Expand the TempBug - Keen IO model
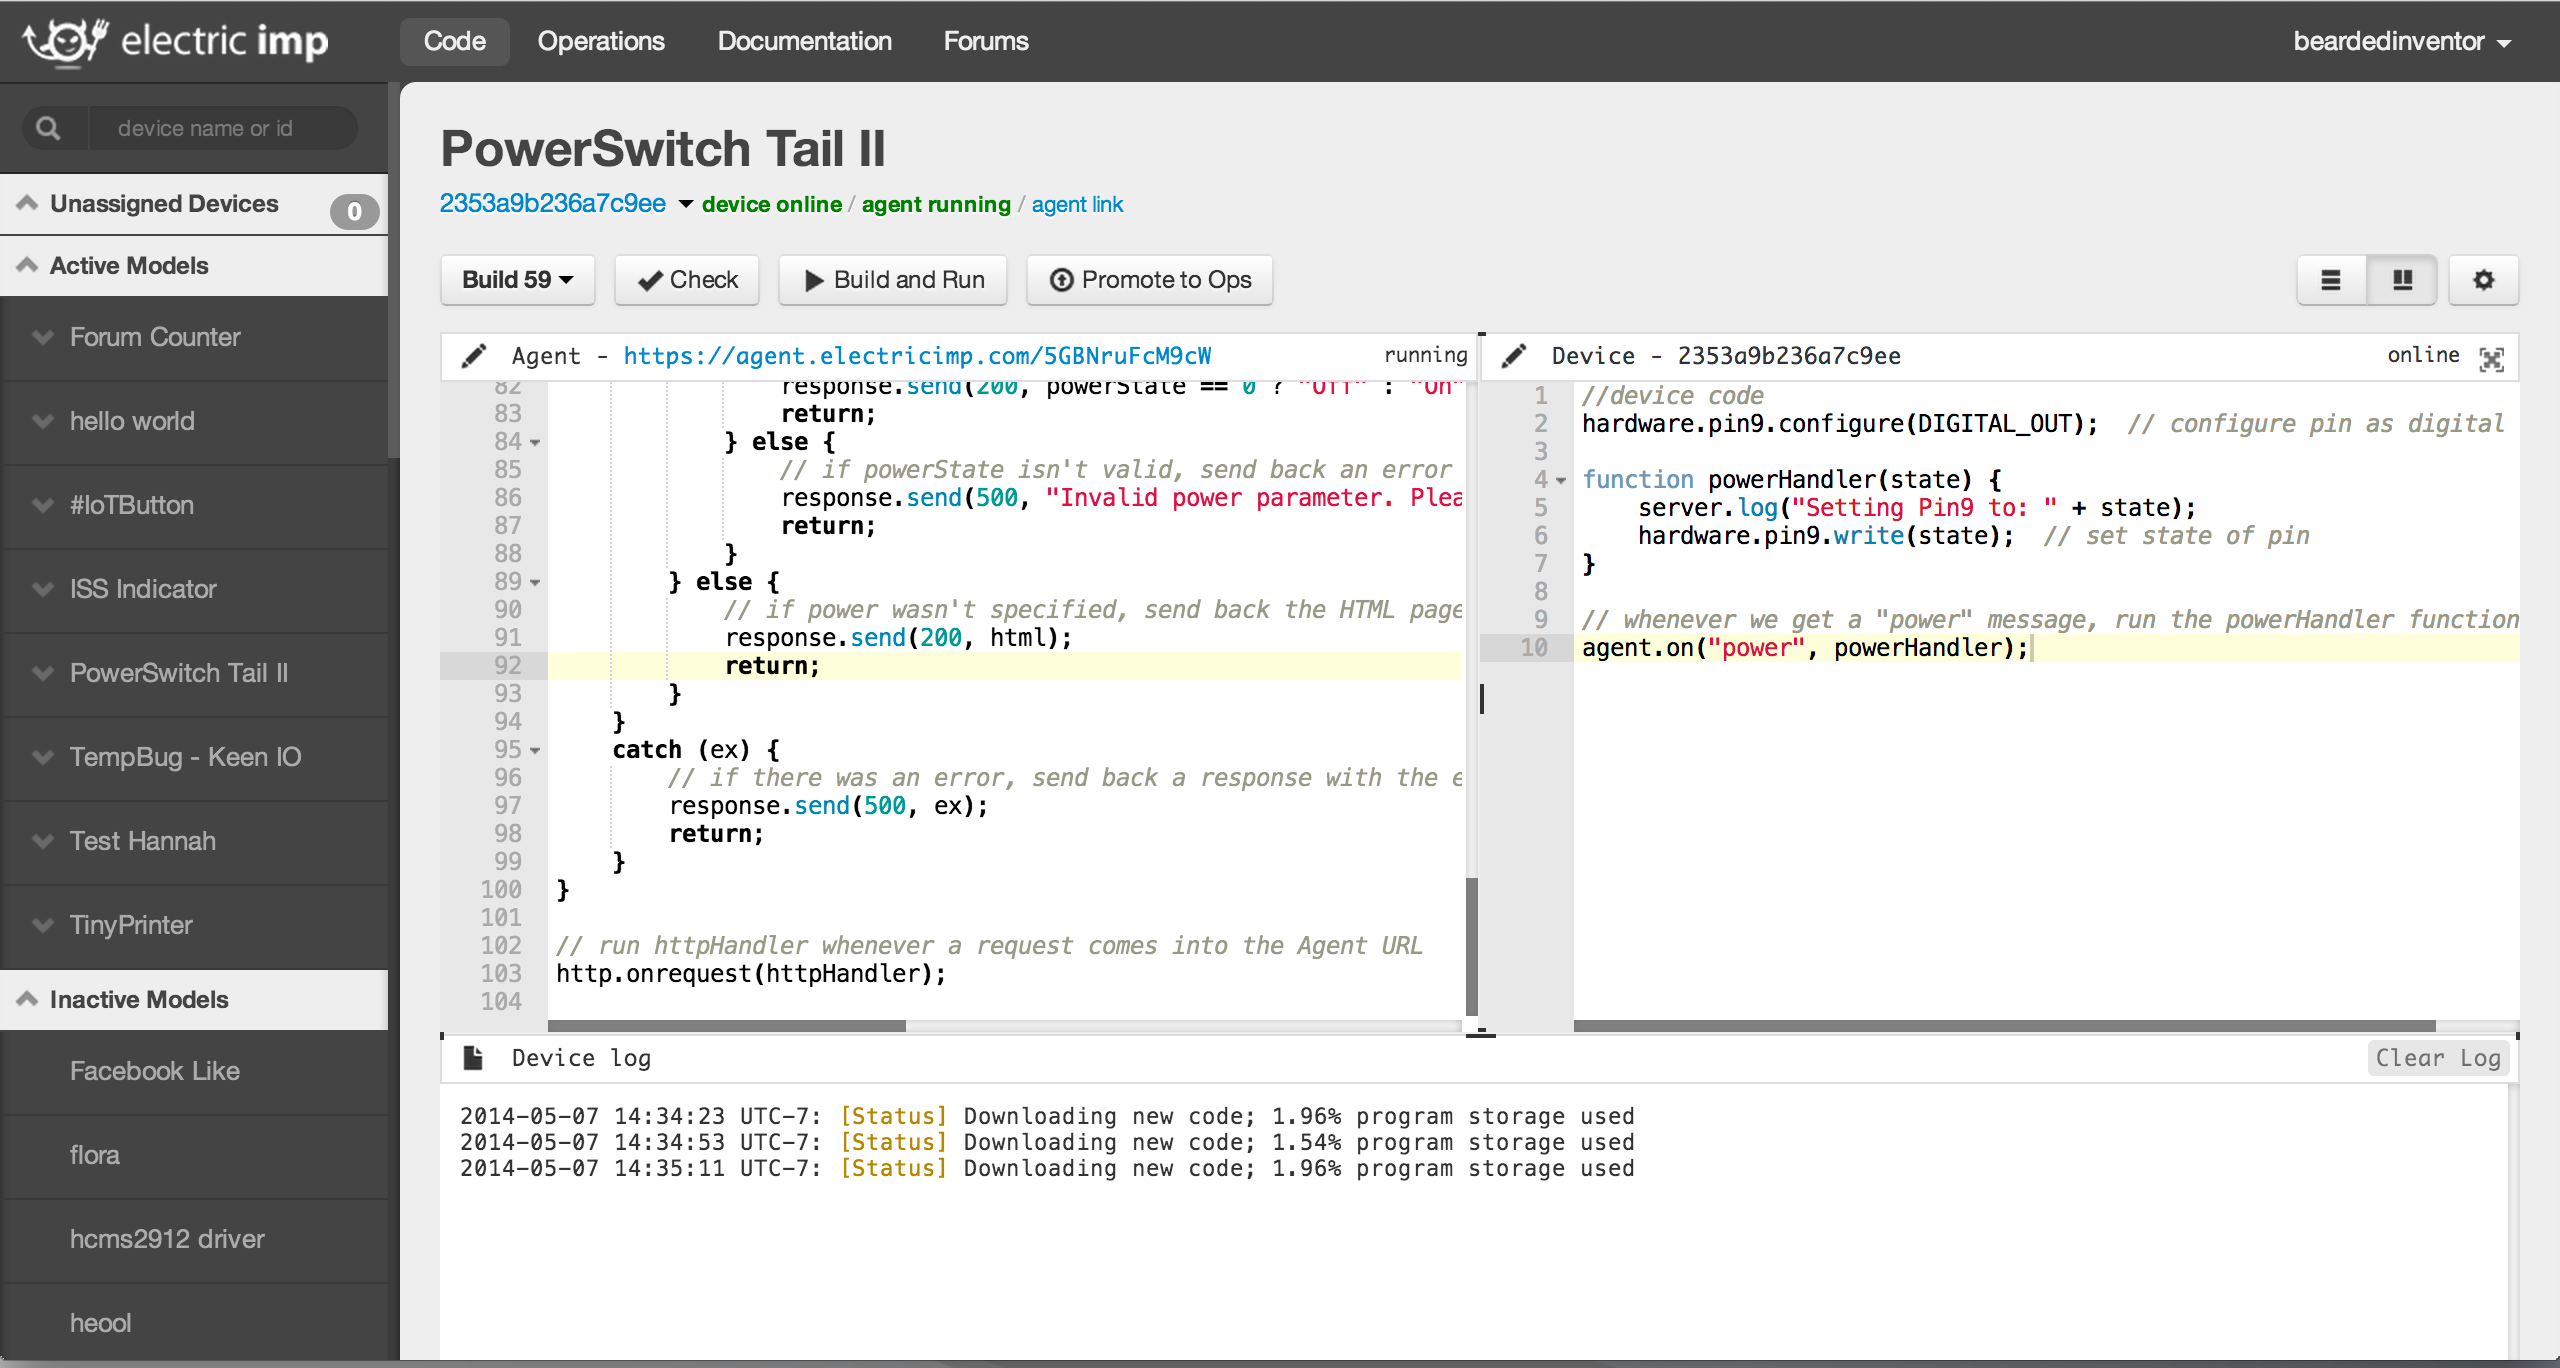This screenshot has width=2560, height=1368. pyautogui.click(x=43, y=757)
